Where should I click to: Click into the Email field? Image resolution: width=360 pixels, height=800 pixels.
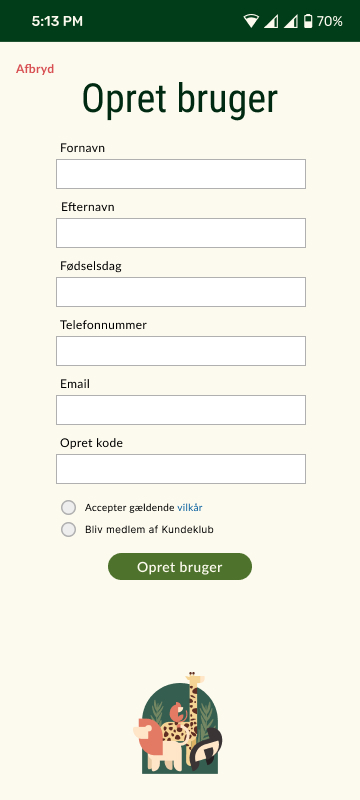[181, 410]
